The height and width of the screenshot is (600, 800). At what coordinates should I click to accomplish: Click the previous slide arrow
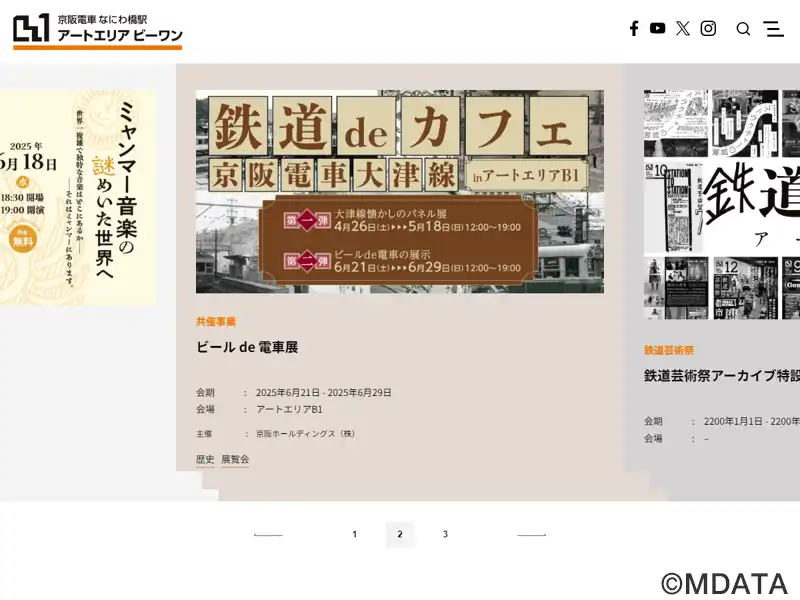coord(268,535)
